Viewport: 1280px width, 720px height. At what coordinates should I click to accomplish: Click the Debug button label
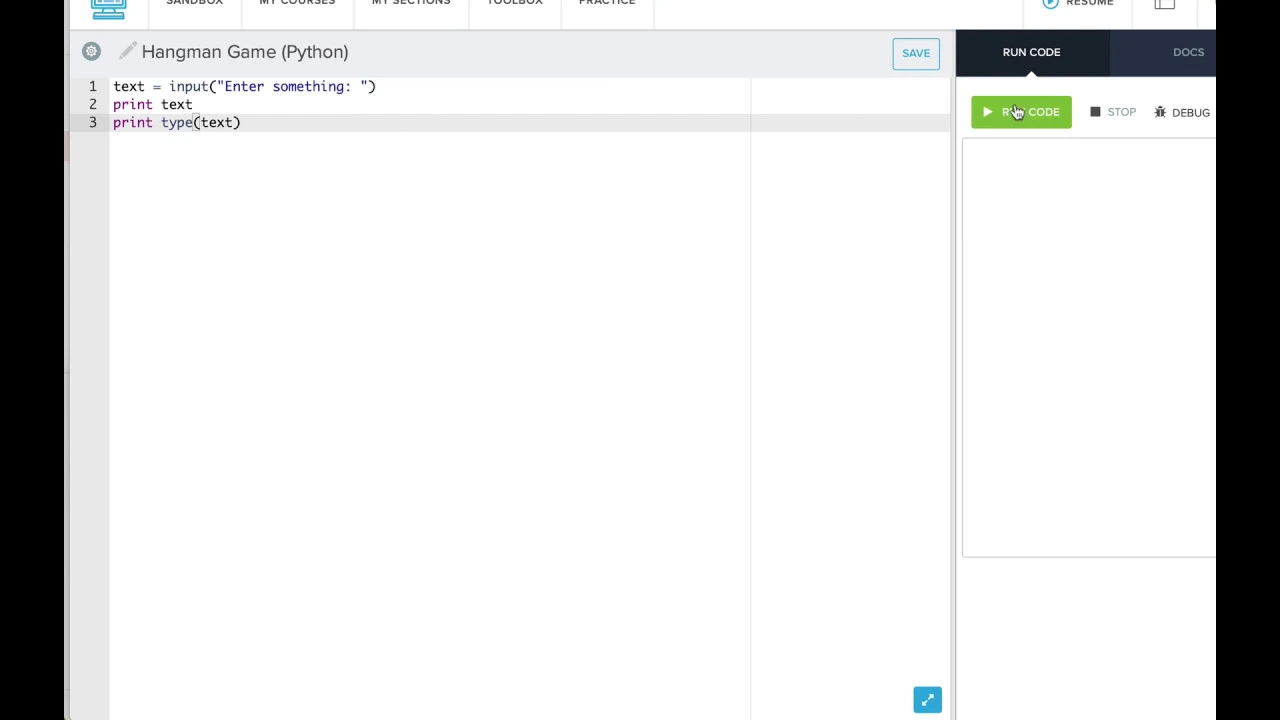click(1190, 113)
